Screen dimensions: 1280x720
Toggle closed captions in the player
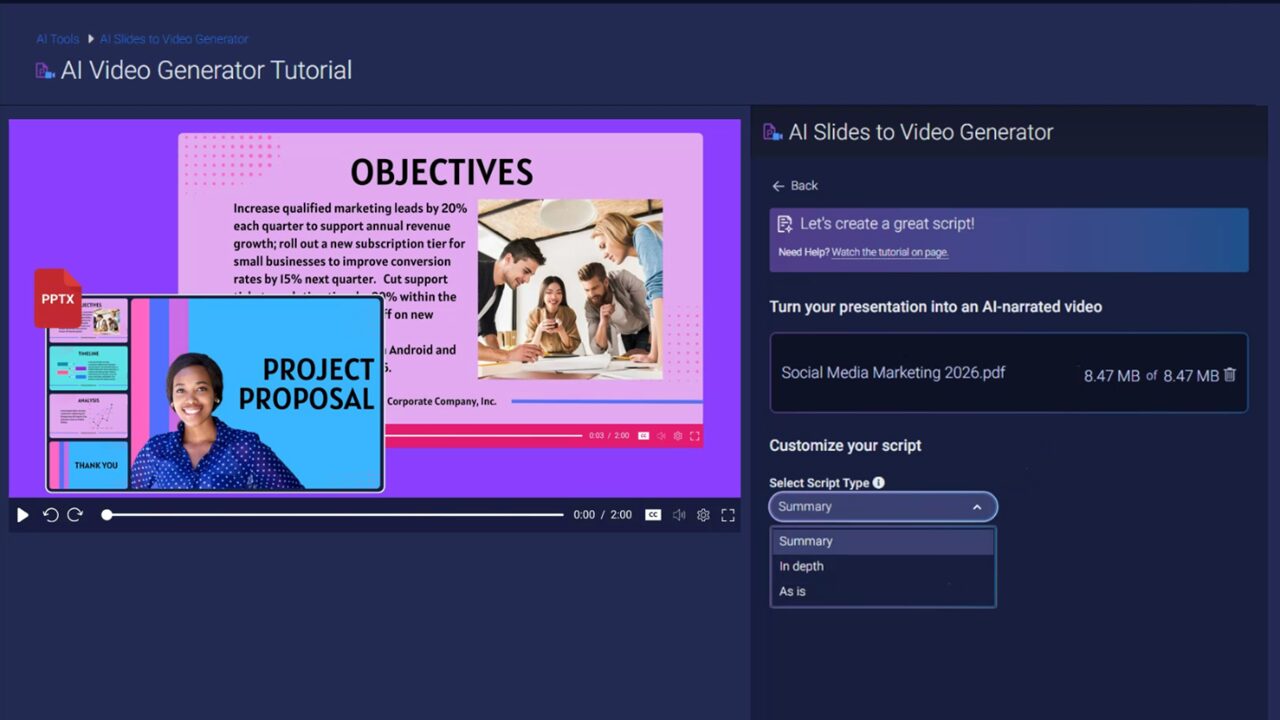tap(652, 514)
